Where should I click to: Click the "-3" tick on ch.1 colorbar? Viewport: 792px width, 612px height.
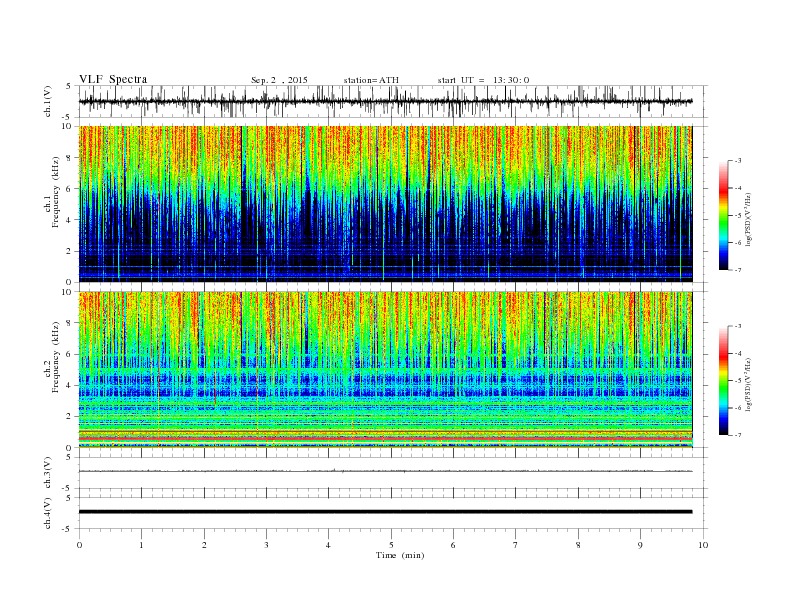tap(737, 161)
